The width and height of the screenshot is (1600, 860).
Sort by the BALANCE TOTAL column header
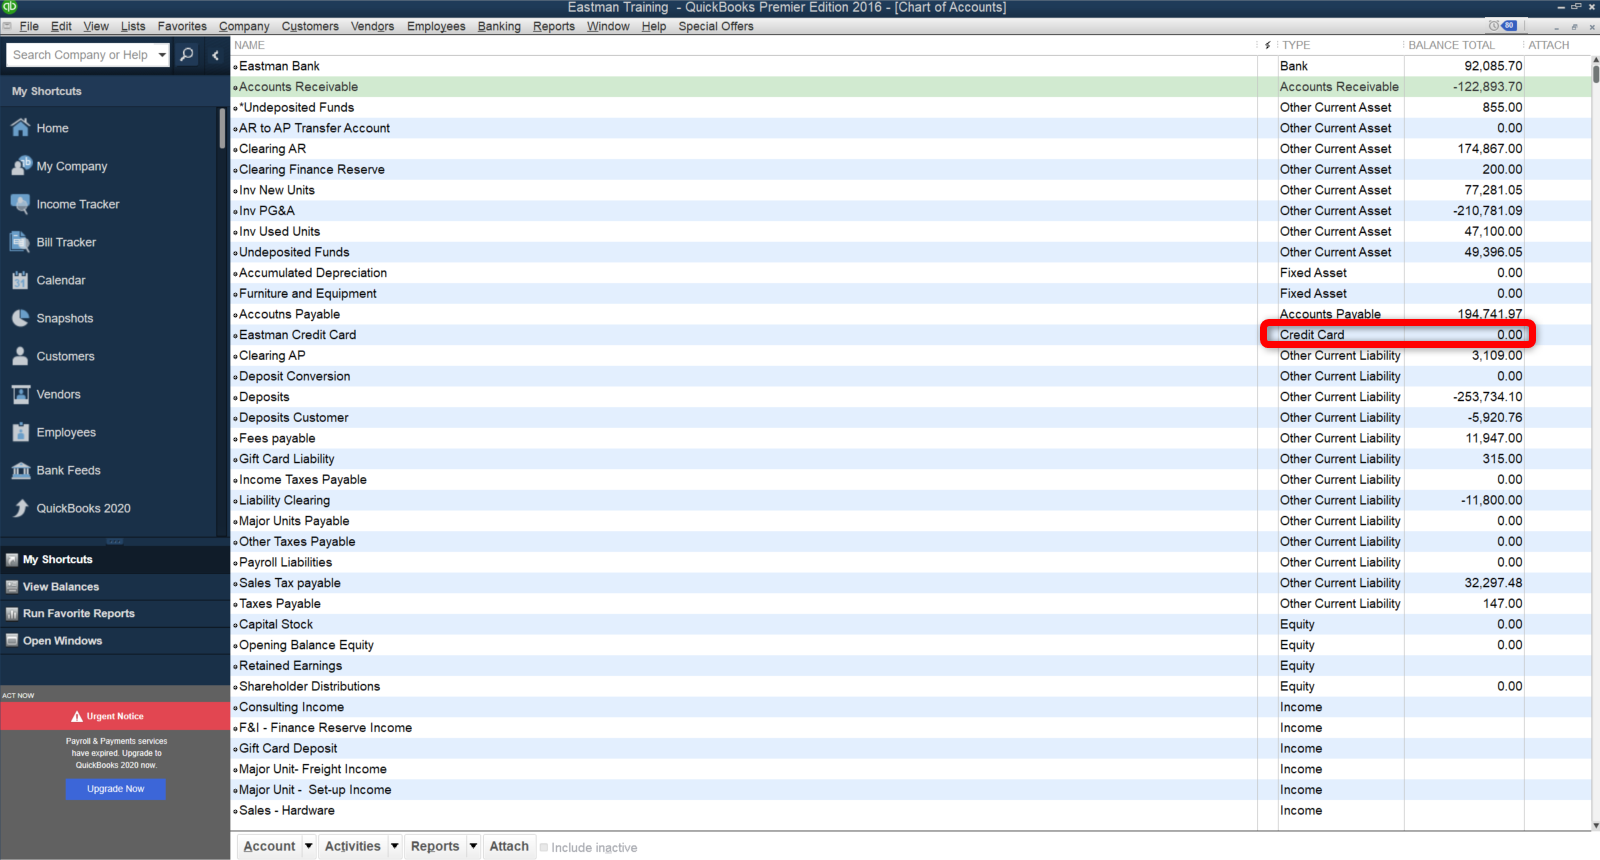point(1451,45)
